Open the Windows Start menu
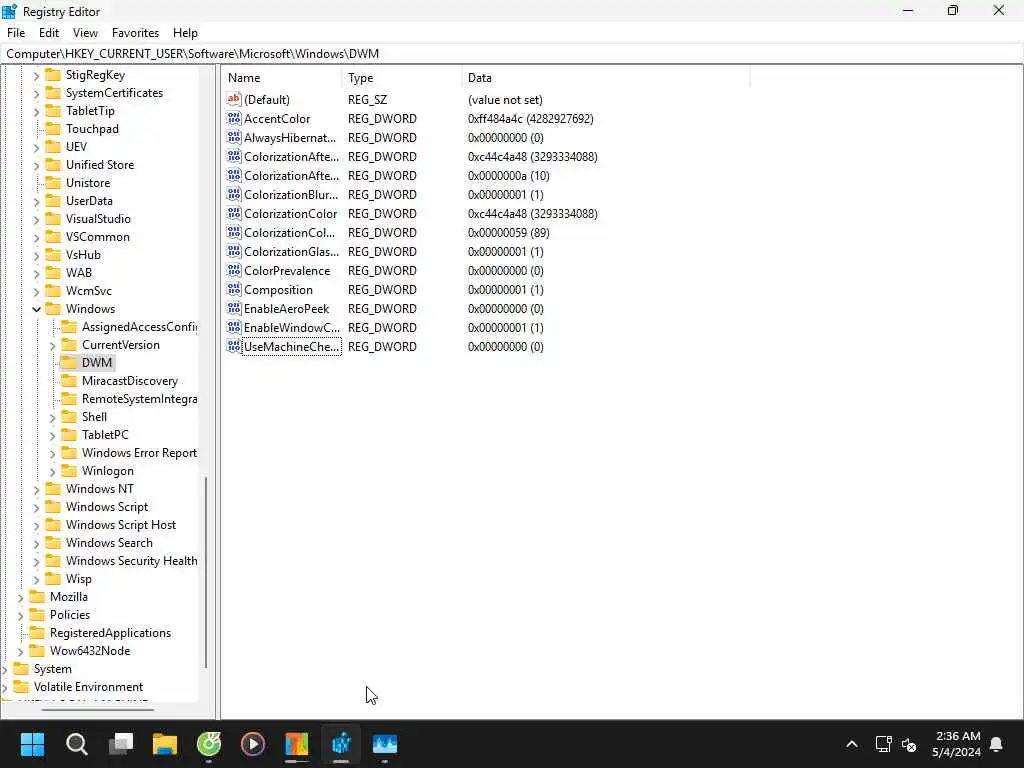This screenshot has height=768, width=1024. tap(32, 743)
